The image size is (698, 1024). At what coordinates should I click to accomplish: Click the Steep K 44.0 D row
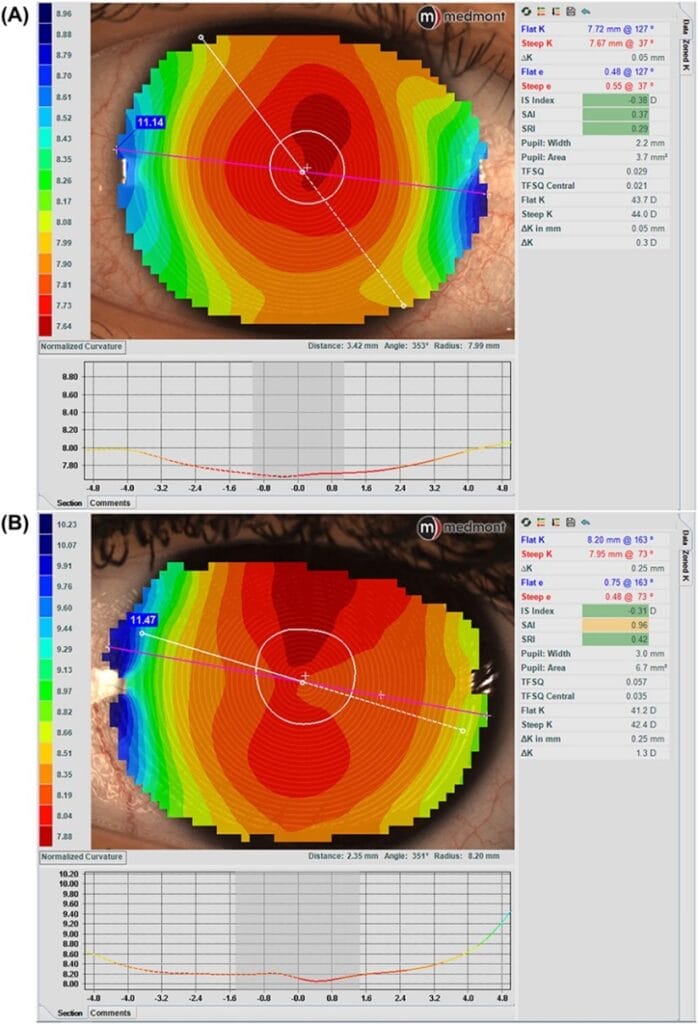click(594, 214)
